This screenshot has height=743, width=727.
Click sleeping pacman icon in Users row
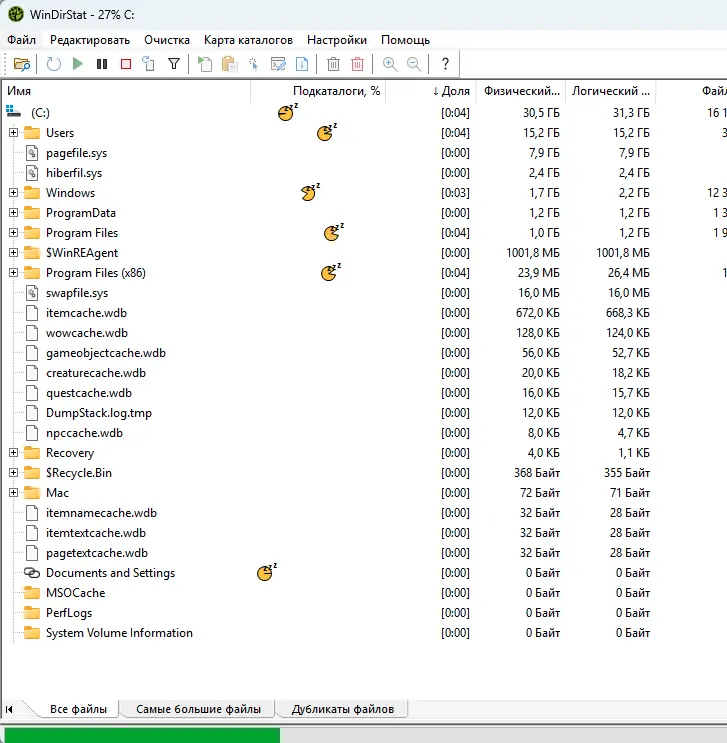coord(327,132)
